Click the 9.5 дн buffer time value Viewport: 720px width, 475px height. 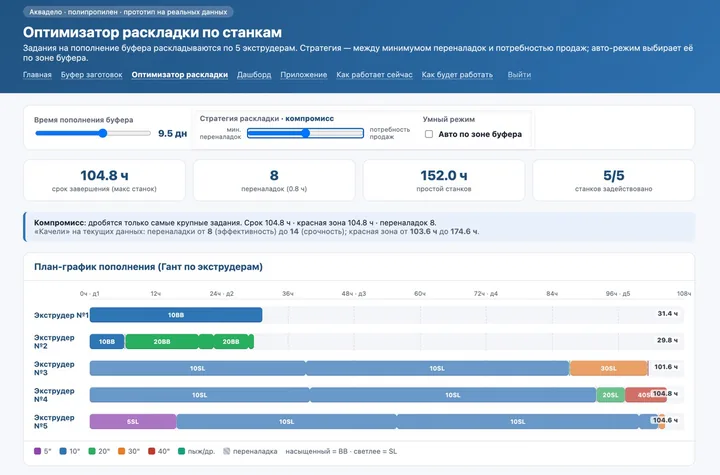[173, 134]
